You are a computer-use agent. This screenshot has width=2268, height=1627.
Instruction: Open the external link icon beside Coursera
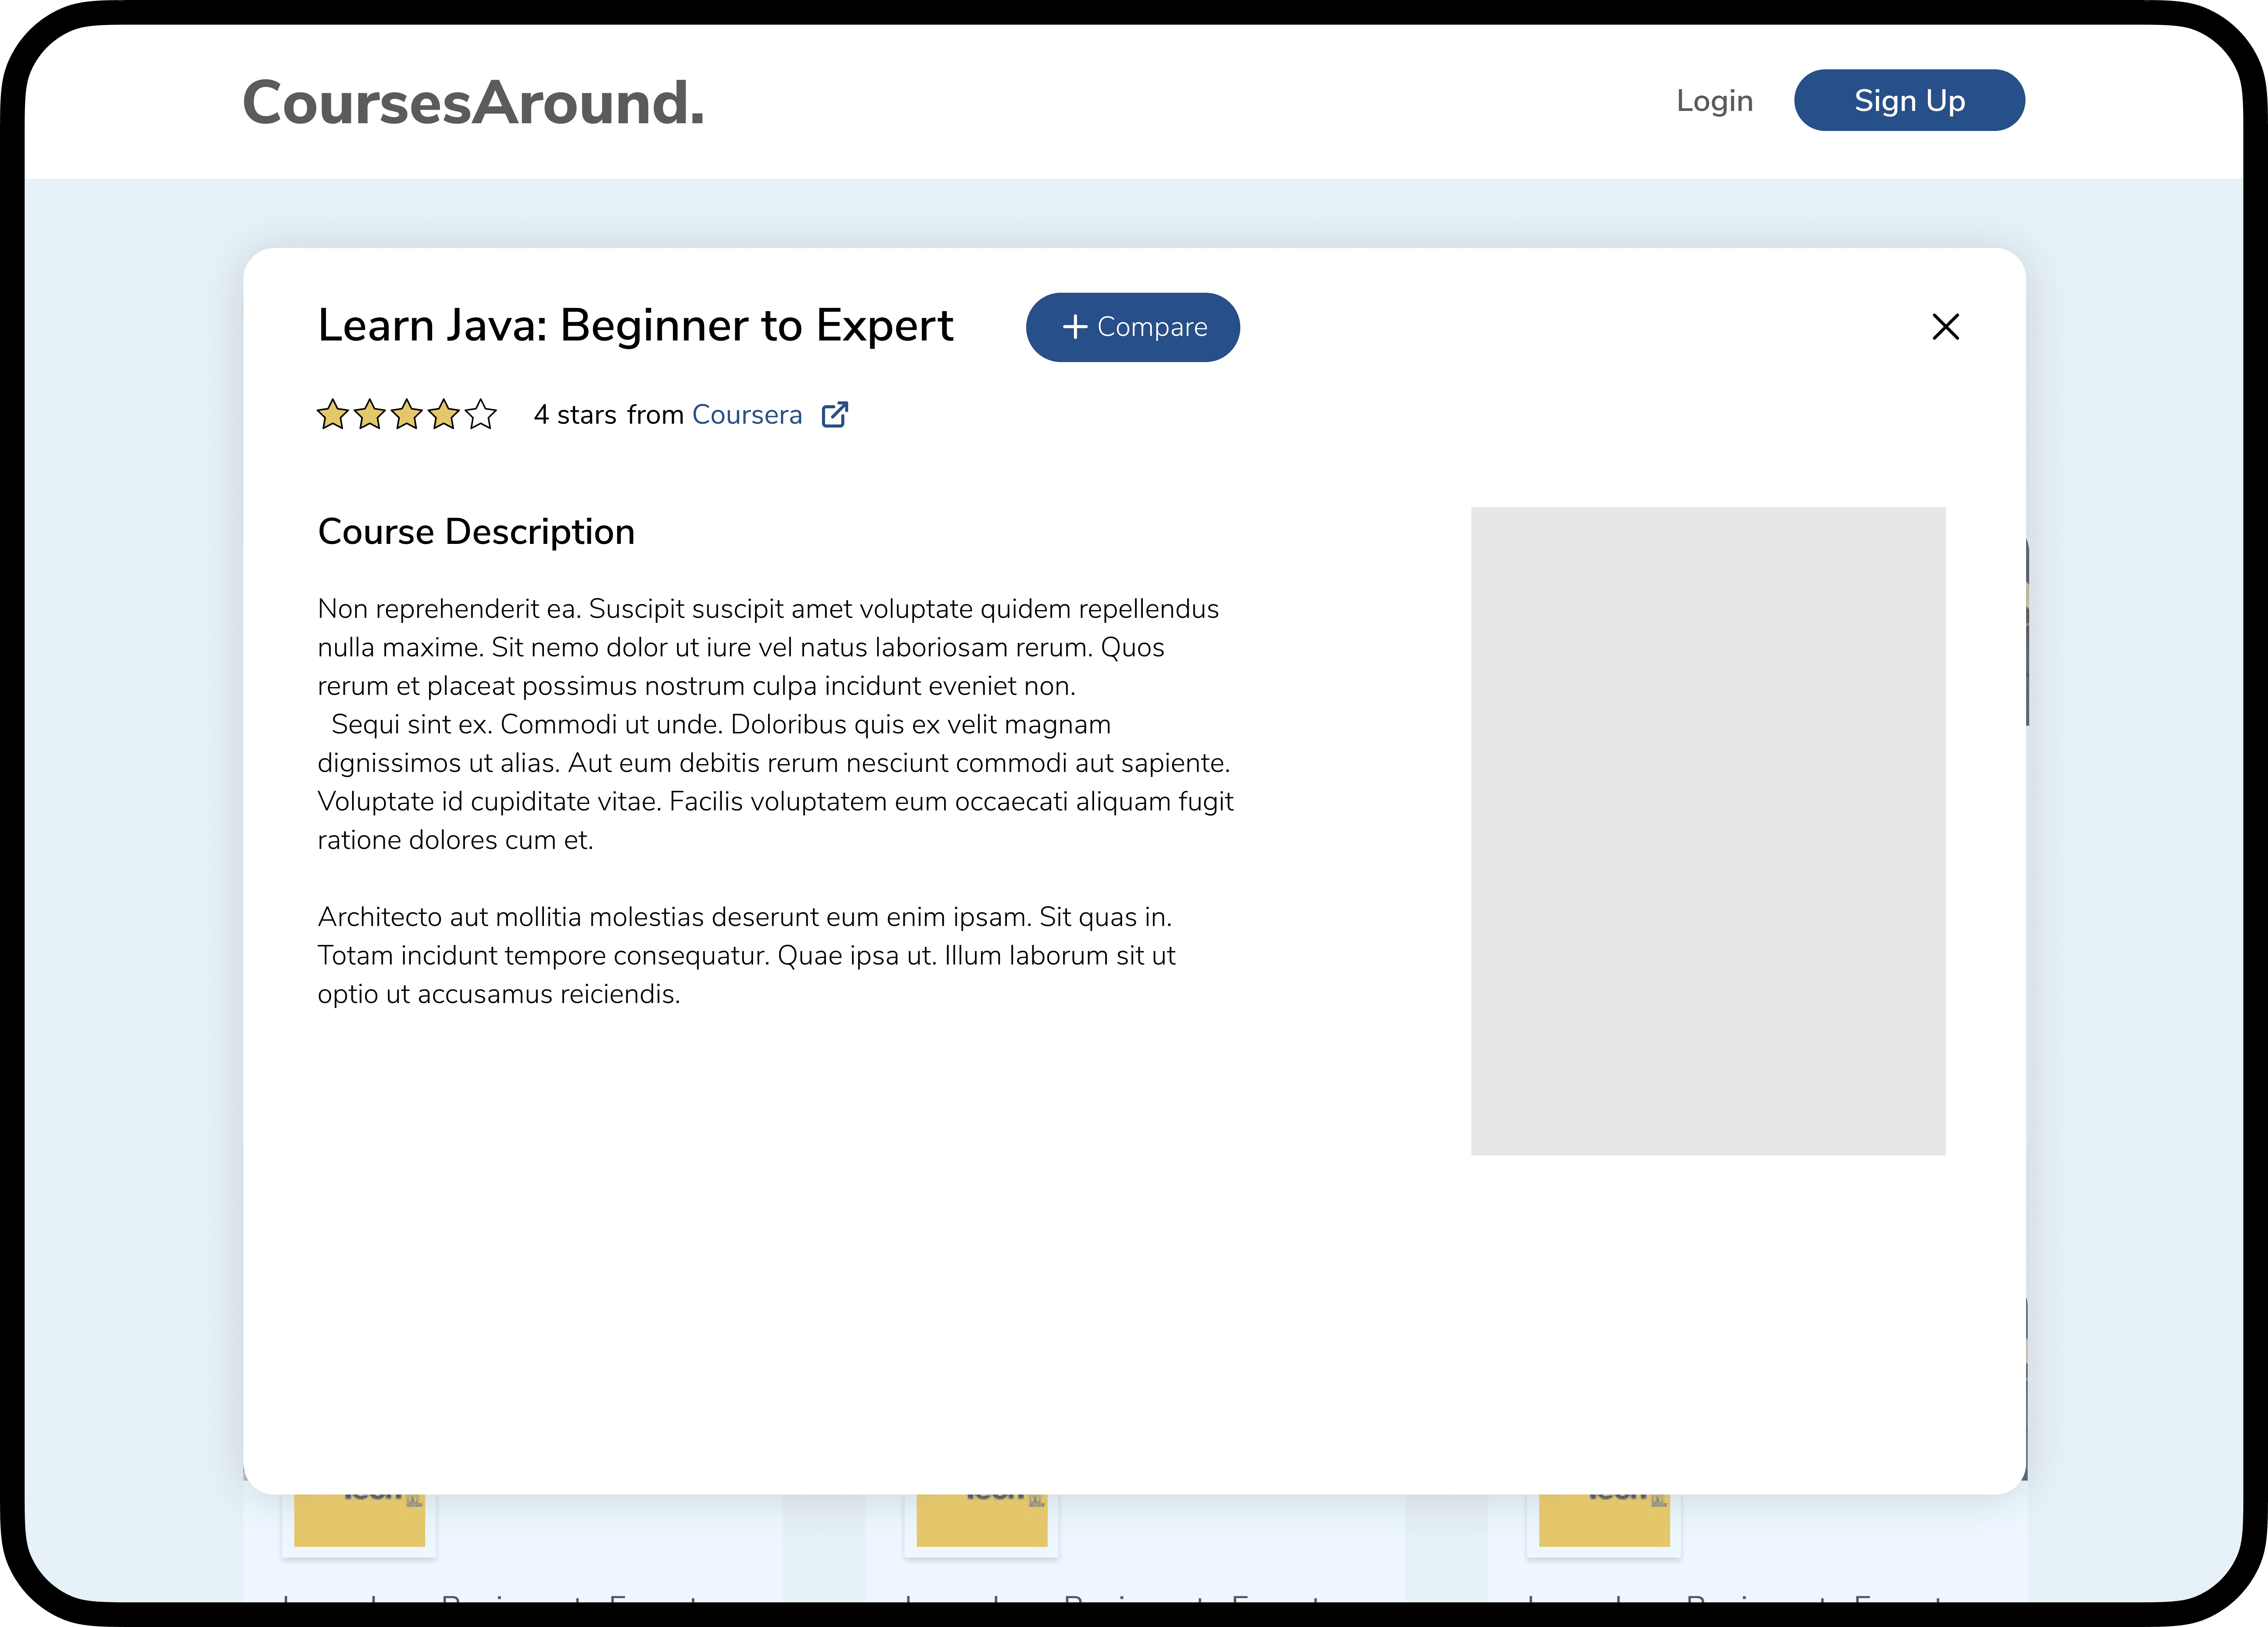click(835, 414)
